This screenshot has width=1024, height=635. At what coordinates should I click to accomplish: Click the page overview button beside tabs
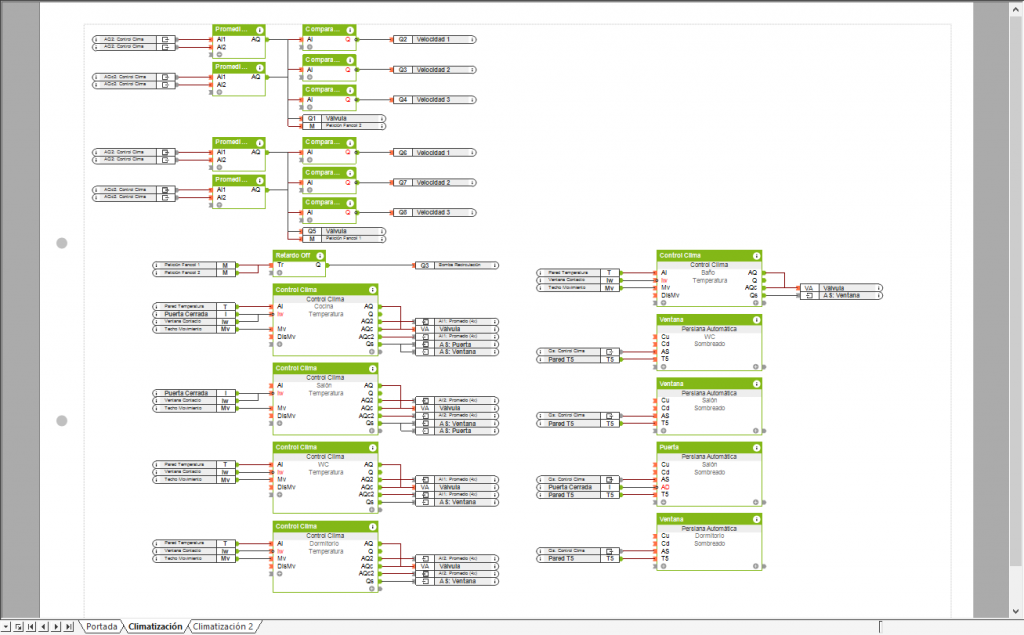(18, 627)
